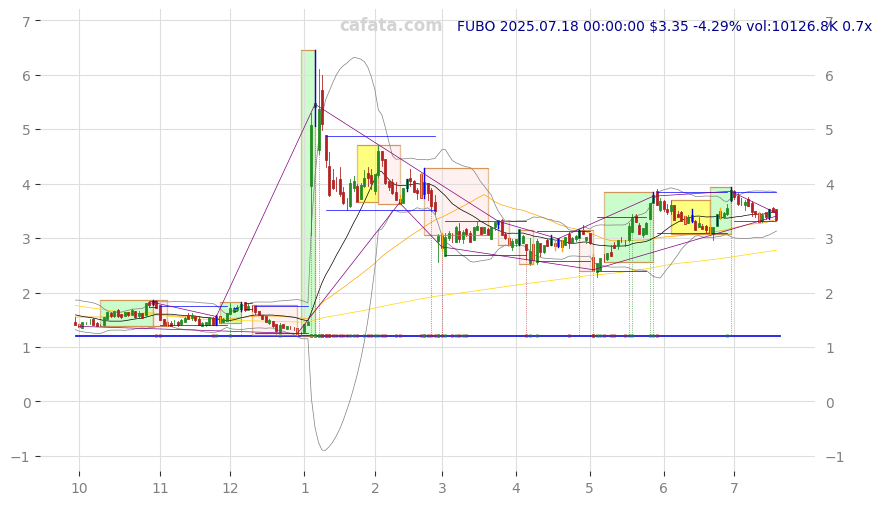Click the blue horizontal line near 4.9
The height and width of the screenshot is (505, 882).
[381, 136]
